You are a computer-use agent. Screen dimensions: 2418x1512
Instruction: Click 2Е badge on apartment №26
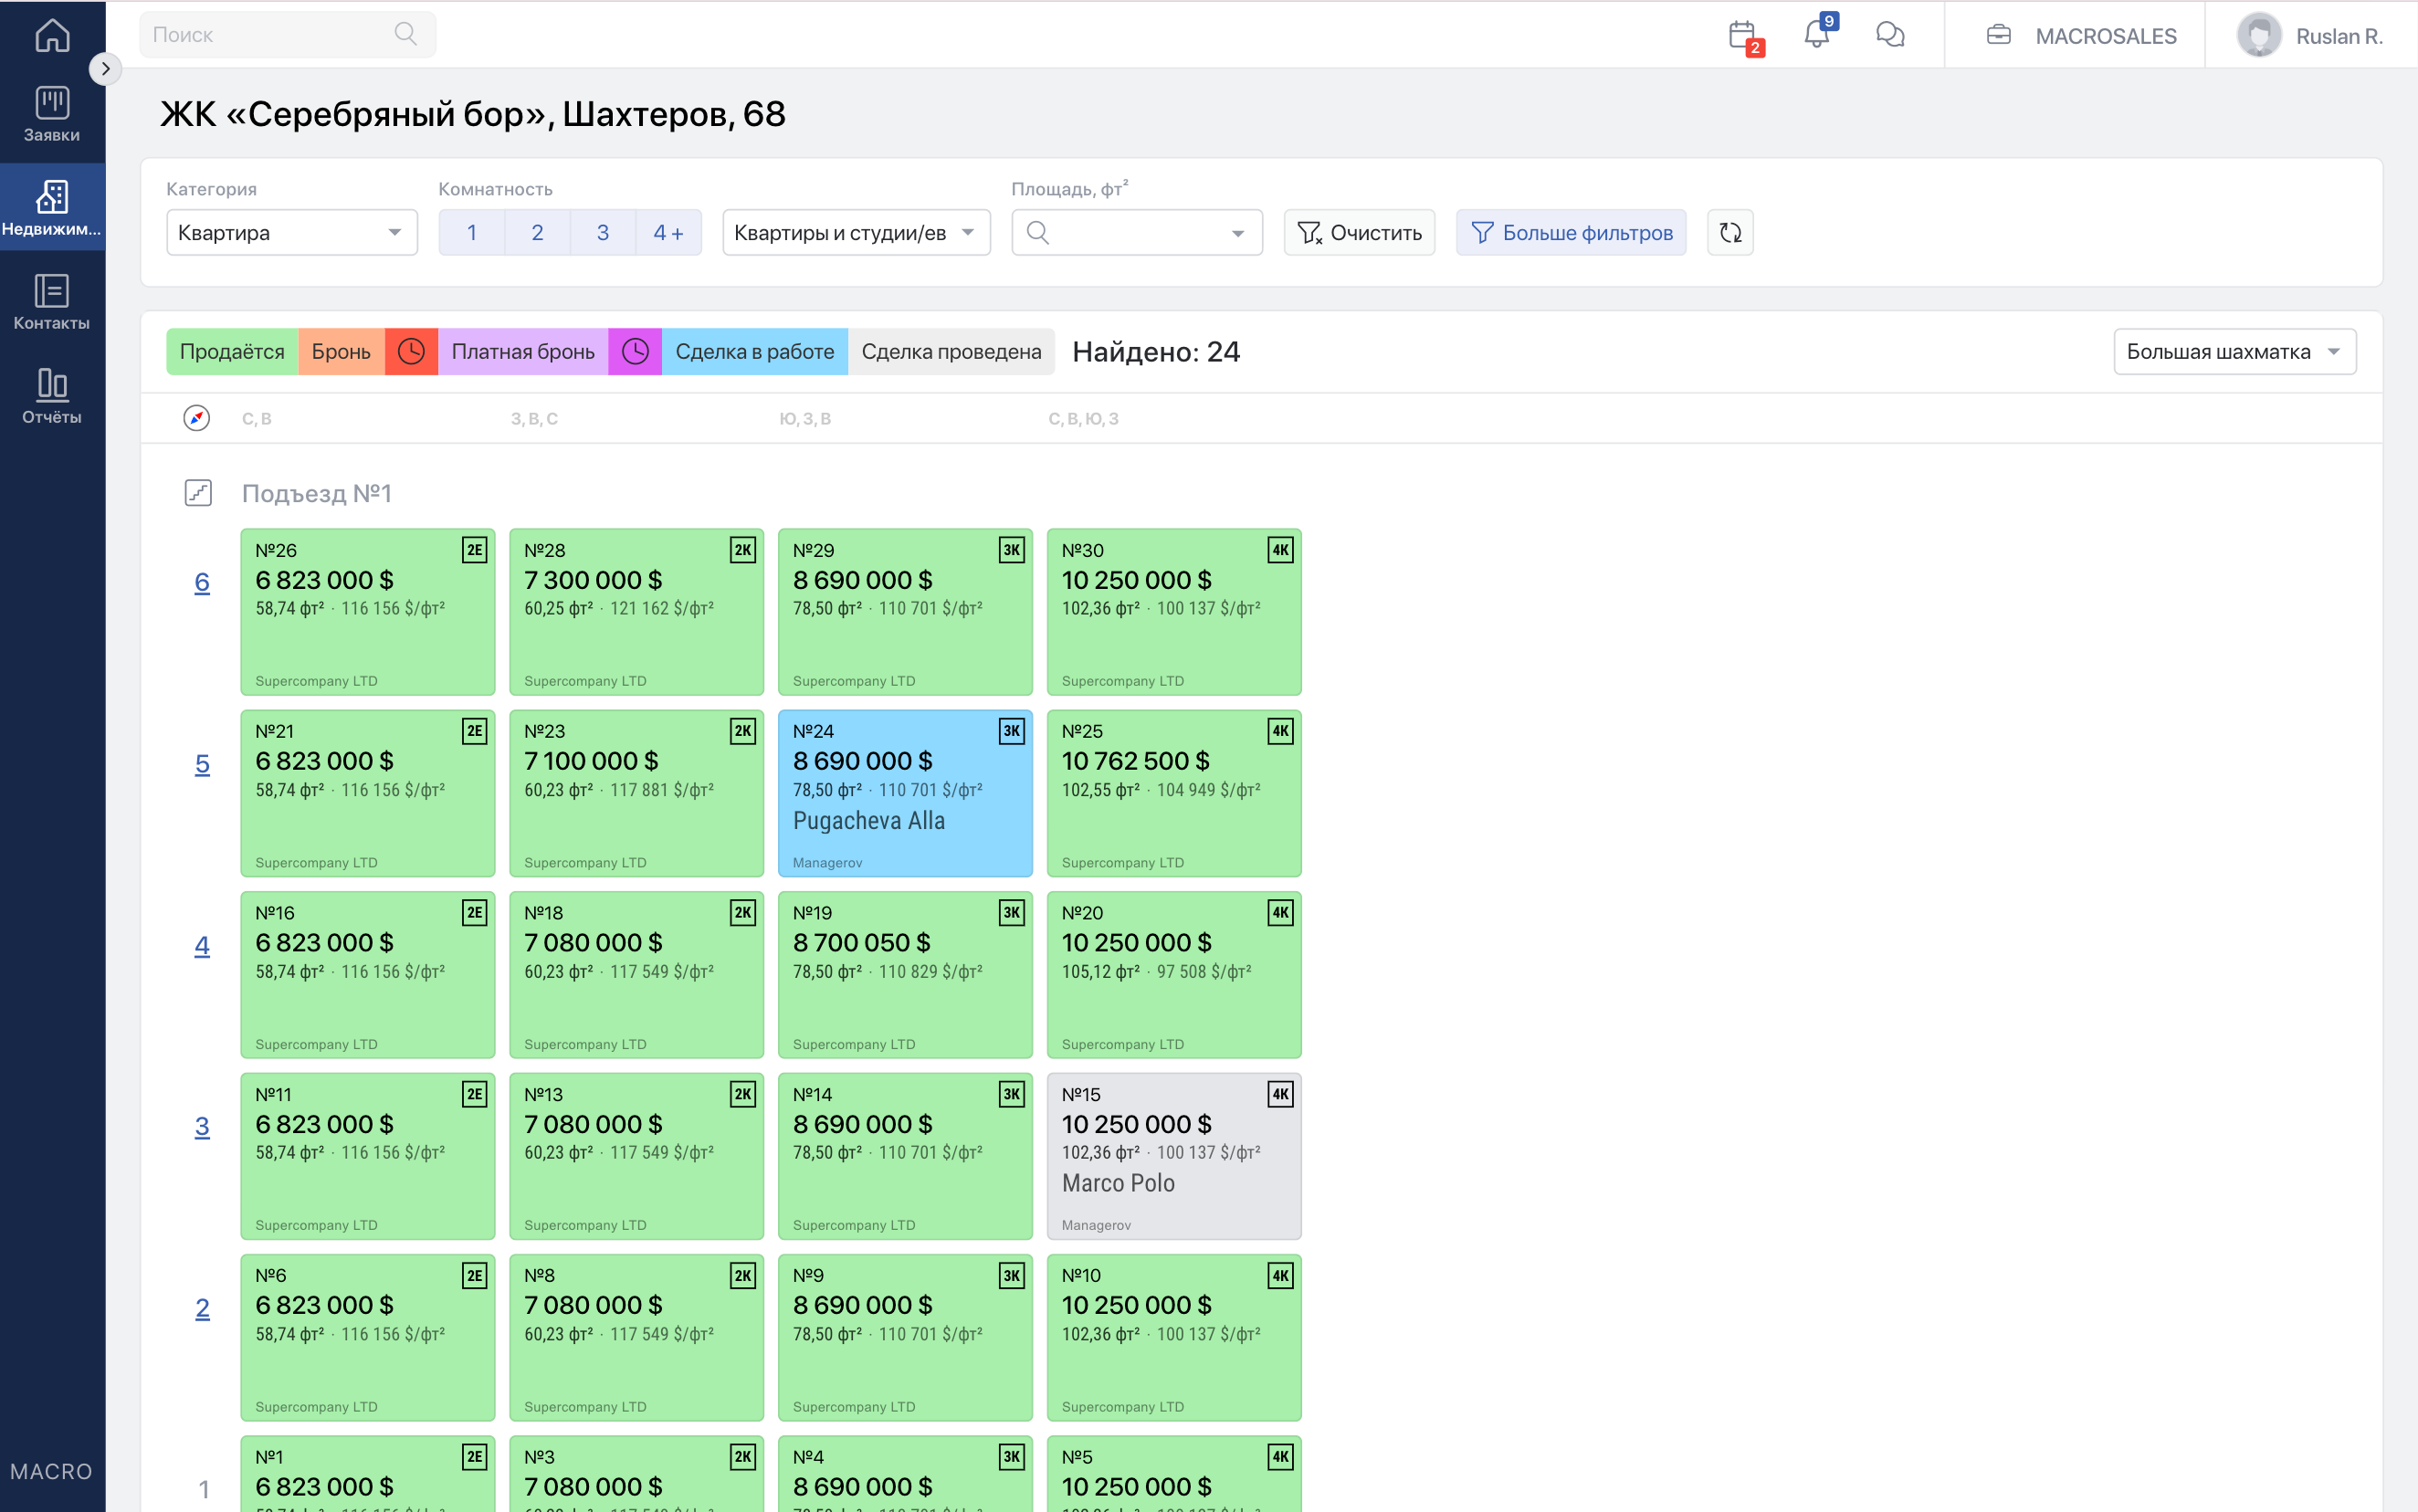coord(475,550)
